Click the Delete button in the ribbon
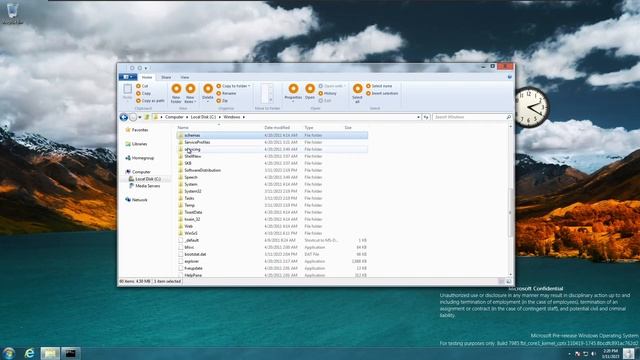The image size is (640, 360). tap(208, 92)
